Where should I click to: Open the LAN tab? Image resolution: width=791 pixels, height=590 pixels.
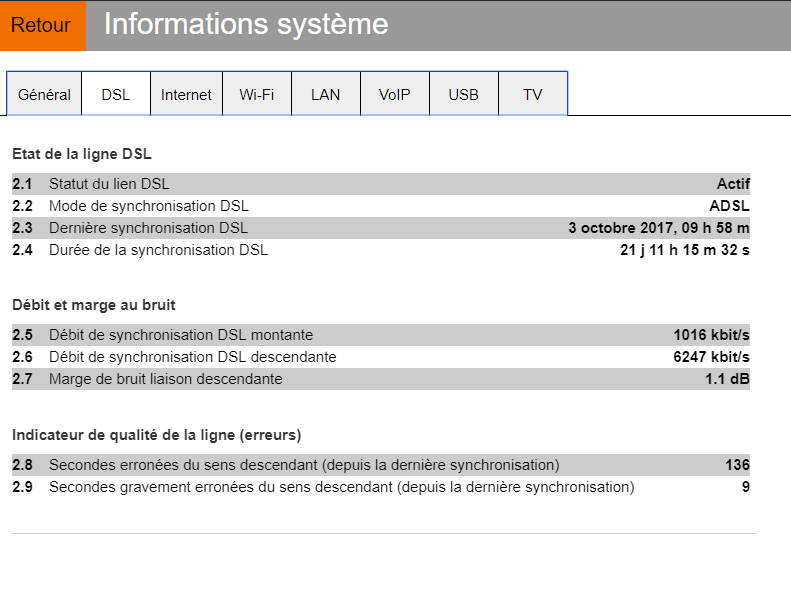click(x=325, y=94)
